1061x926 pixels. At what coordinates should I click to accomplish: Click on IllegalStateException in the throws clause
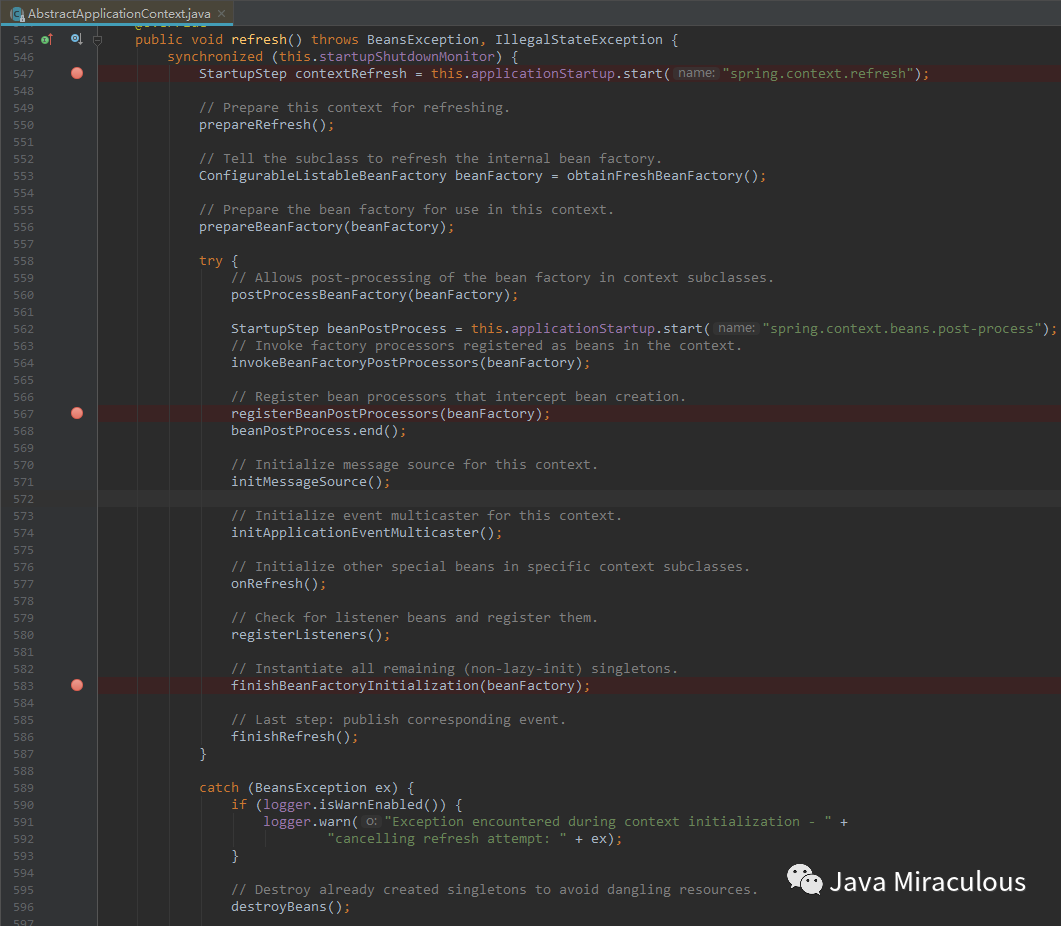(x=579, y=39)
